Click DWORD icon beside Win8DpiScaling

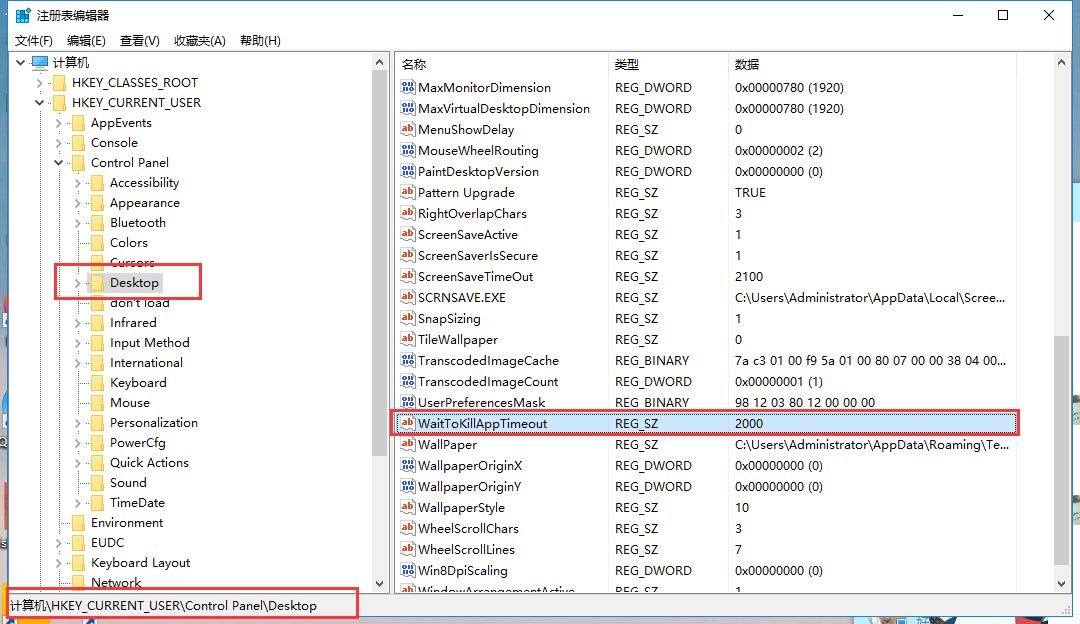click(408, 570)
